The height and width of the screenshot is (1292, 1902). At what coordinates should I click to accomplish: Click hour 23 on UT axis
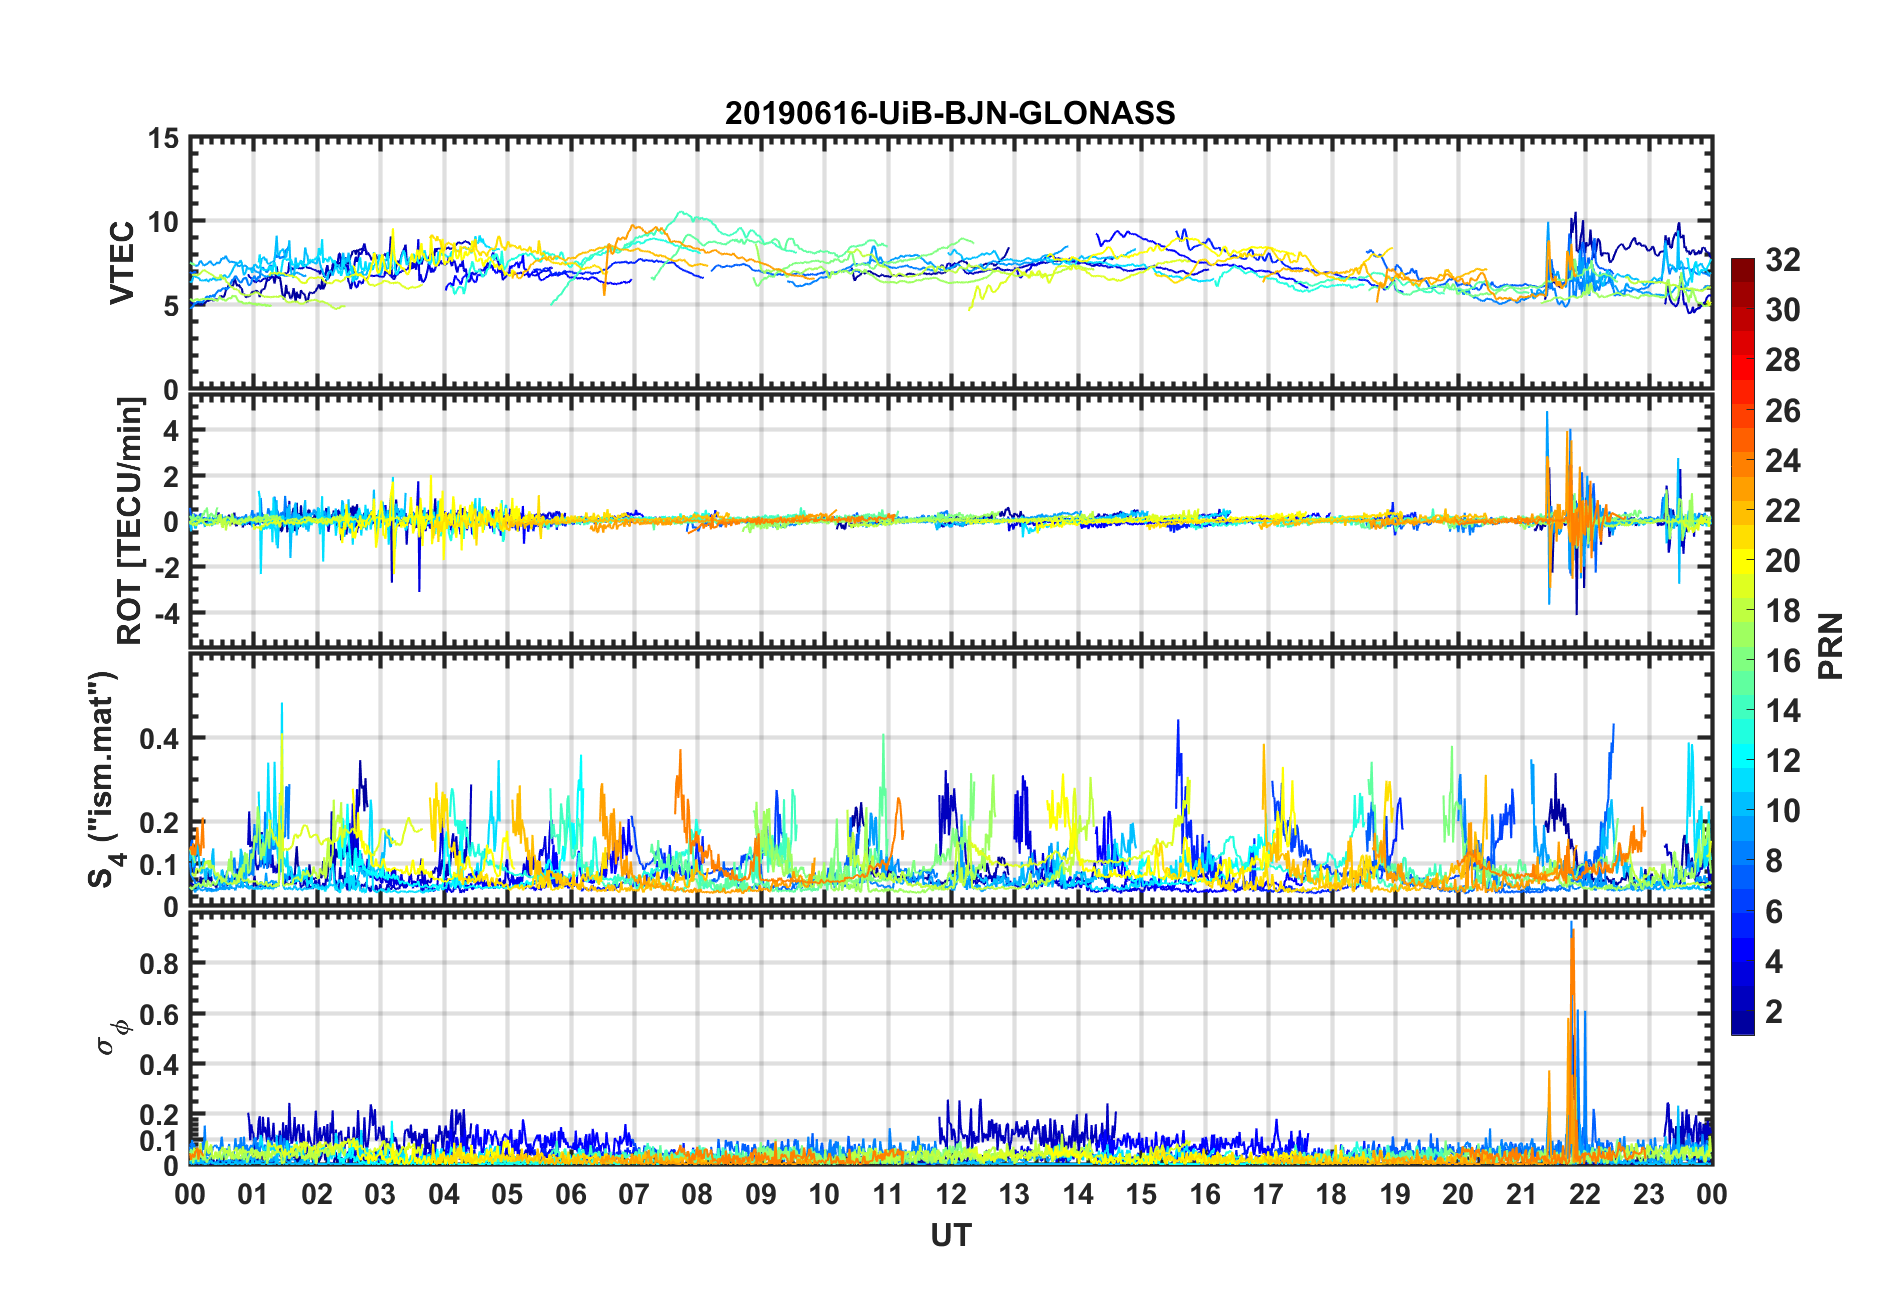pyautogui.click(x=1649, y=1194)
